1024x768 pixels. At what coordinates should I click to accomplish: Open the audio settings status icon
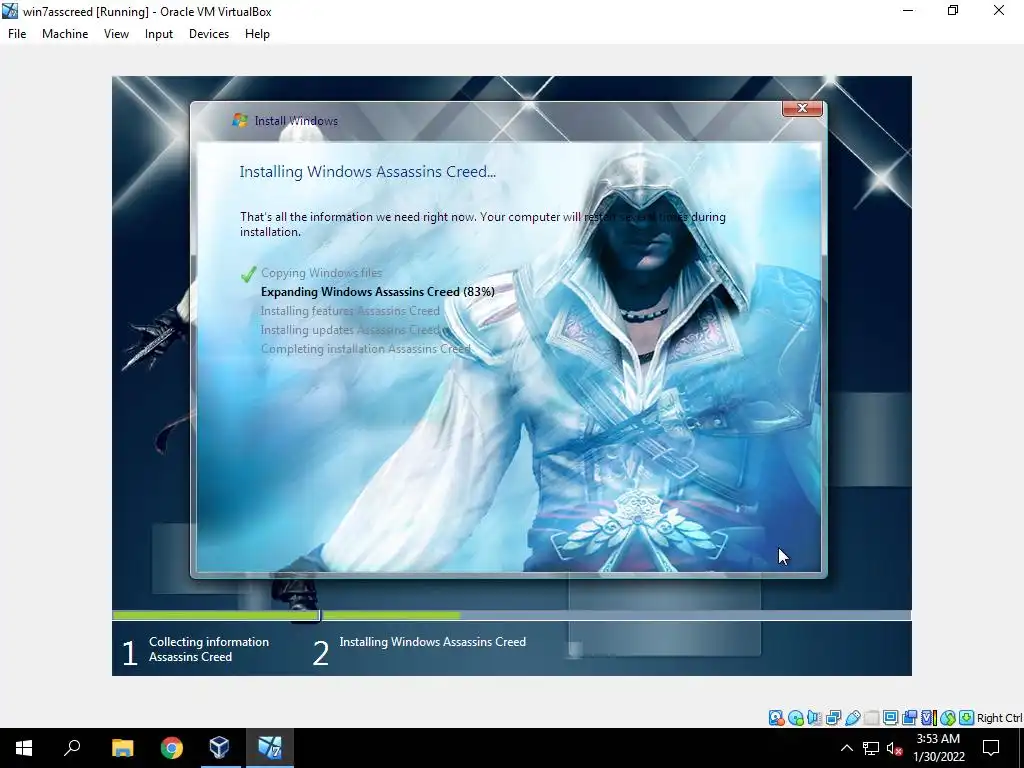pos(814,718)
